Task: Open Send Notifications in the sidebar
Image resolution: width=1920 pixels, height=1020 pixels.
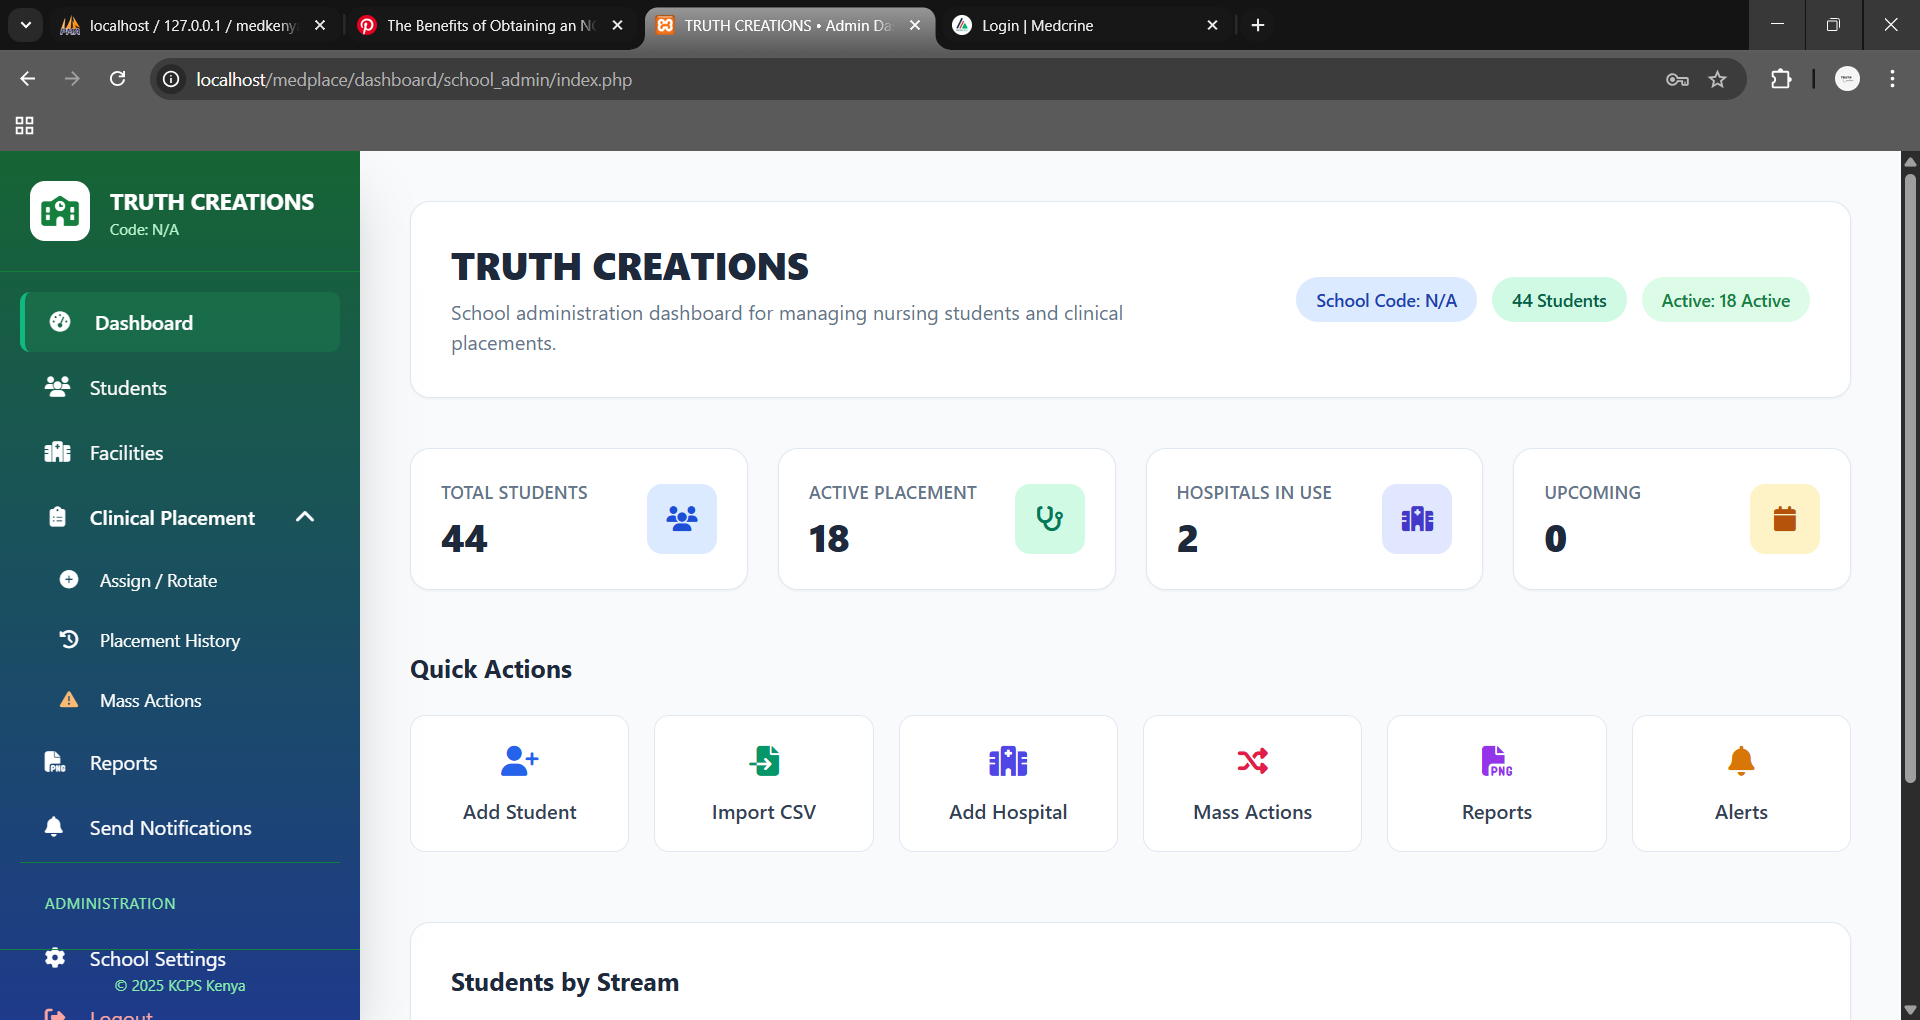Action: (x=170, y=828)
